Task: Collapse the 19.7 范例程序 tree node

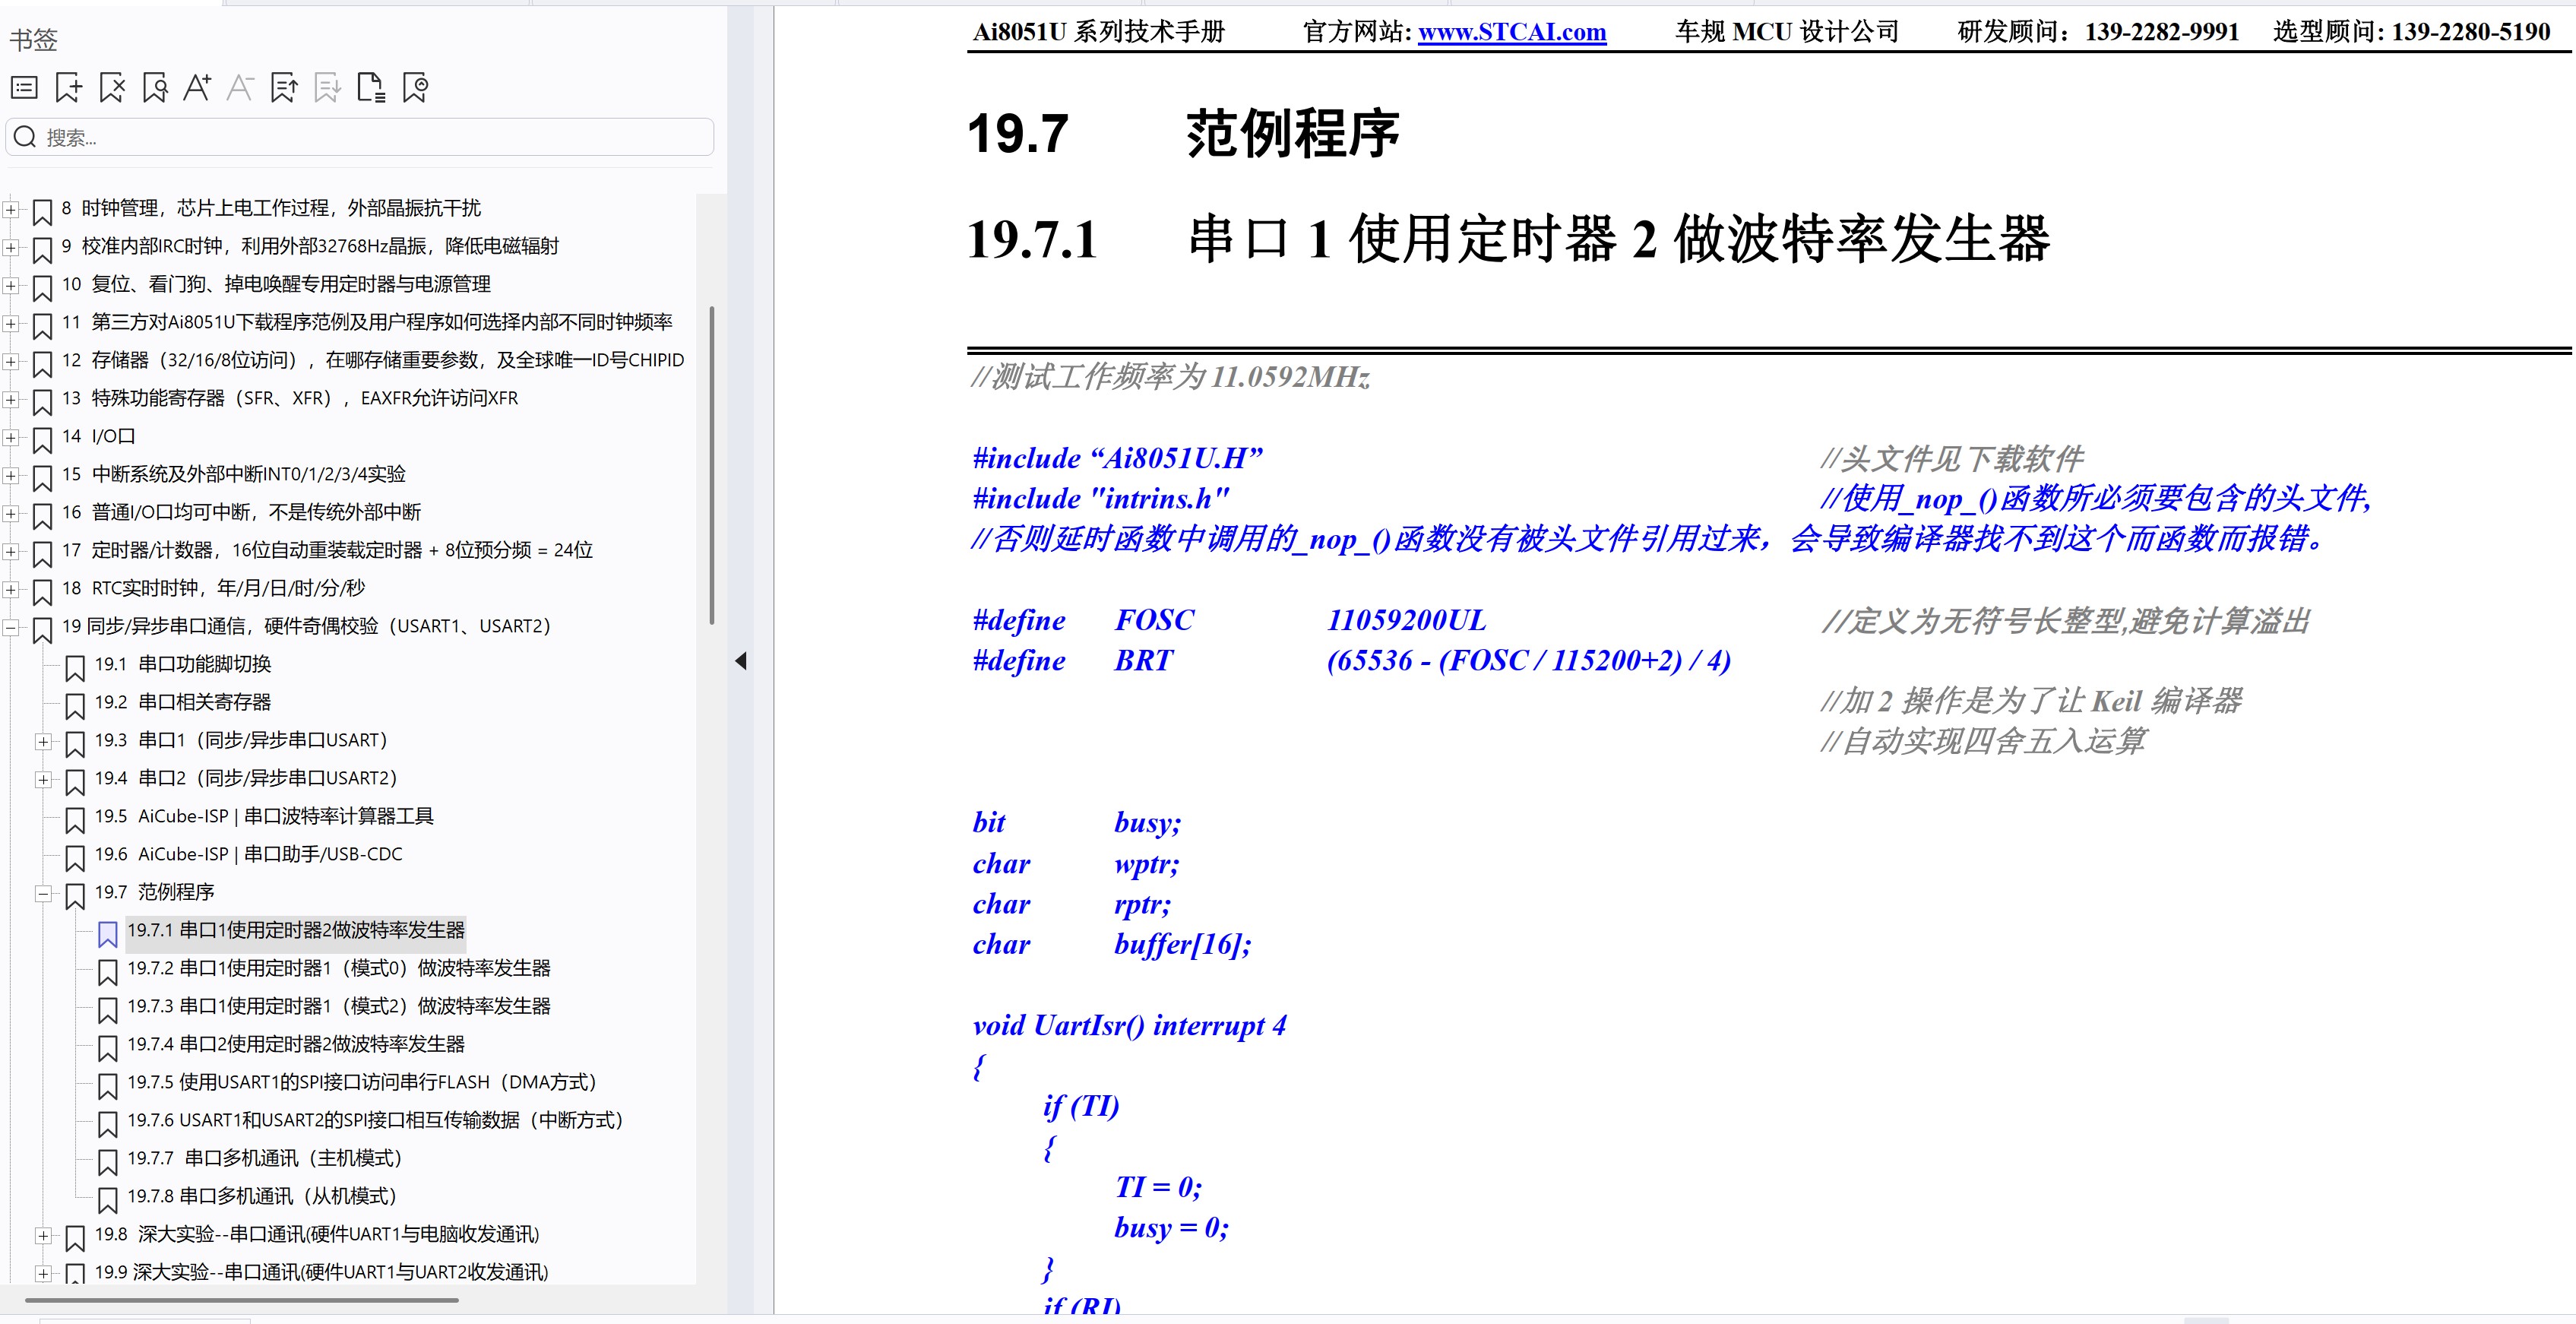Action: pos(43,893)
